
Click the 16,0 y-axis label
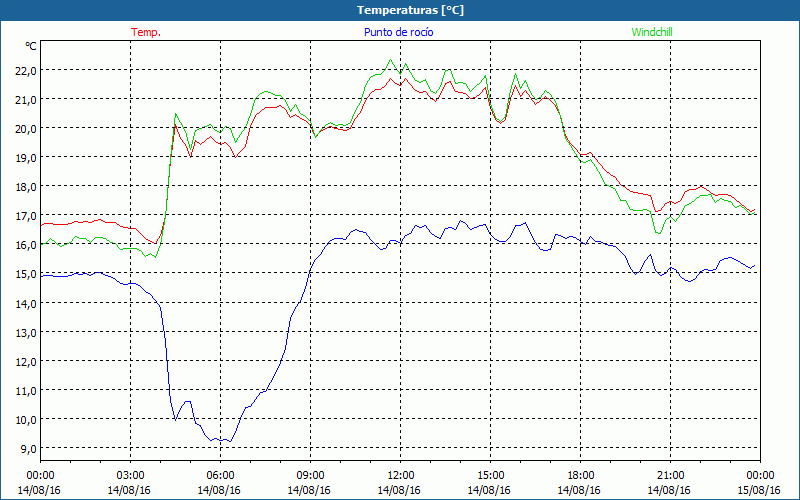pyautogui.click(x=26, y=245)
